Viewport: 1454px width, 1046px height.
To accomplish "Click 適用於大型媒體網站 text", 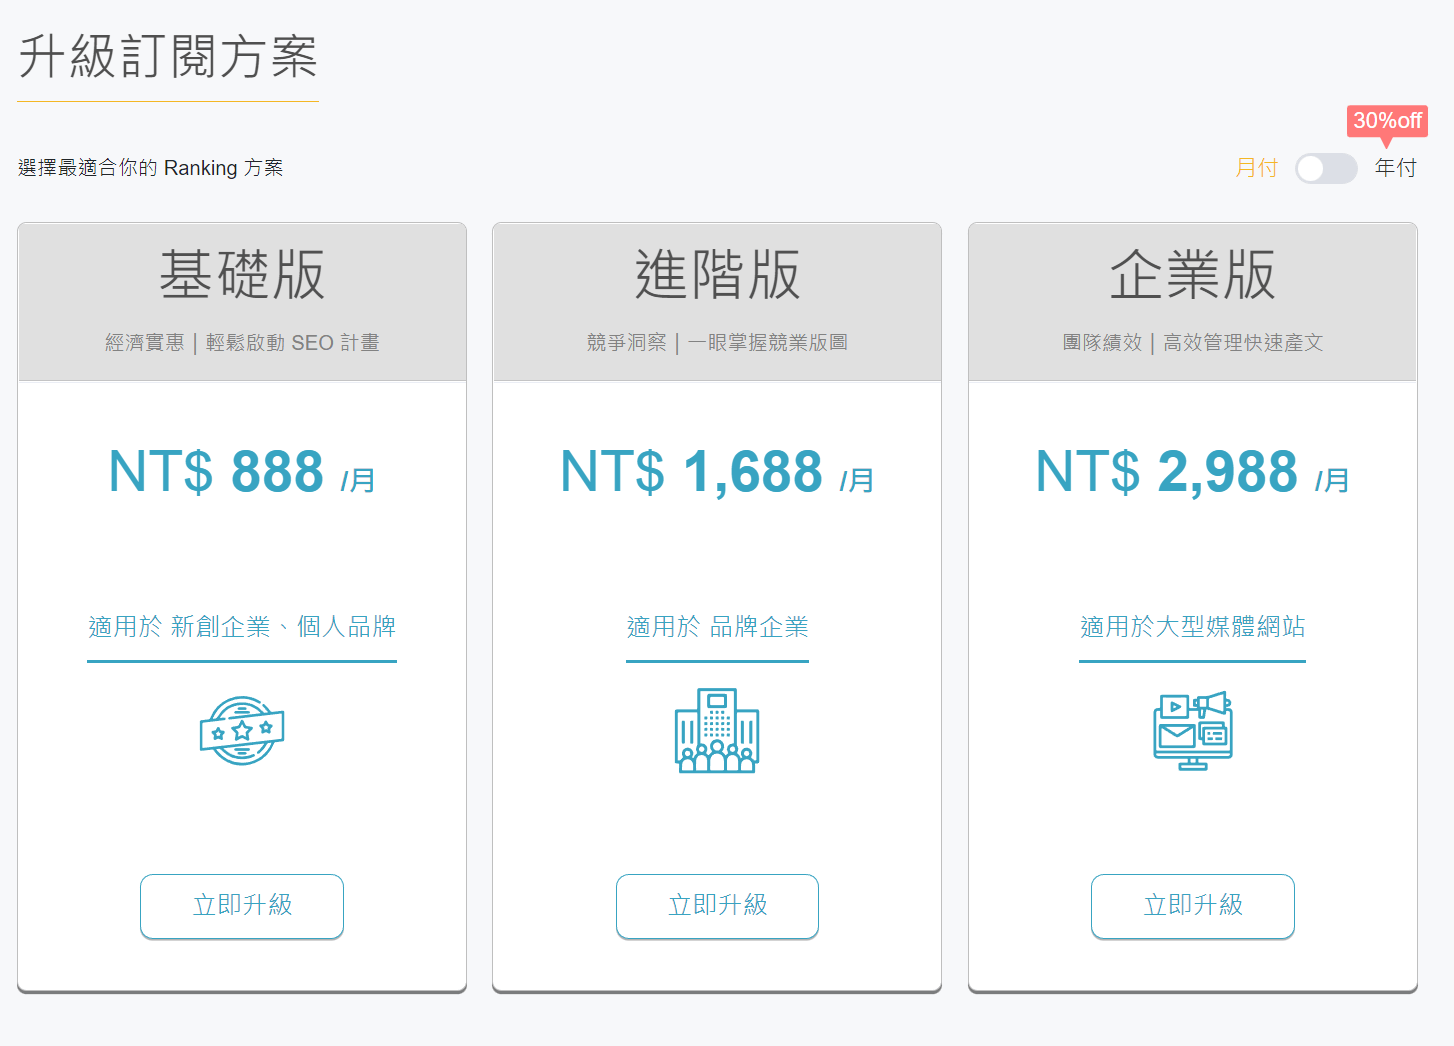I will [1192, 627].
